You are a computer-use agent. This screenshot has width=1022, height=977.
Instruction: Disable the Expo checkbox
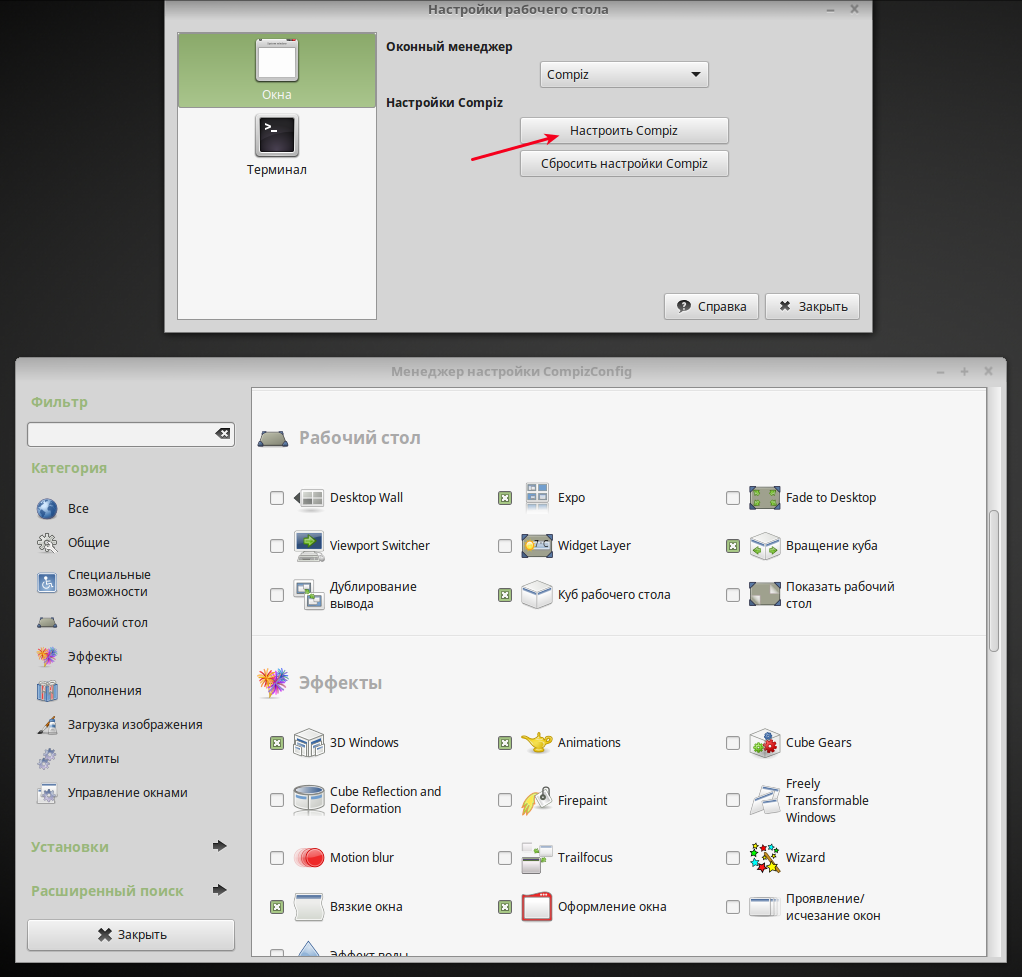505,498
